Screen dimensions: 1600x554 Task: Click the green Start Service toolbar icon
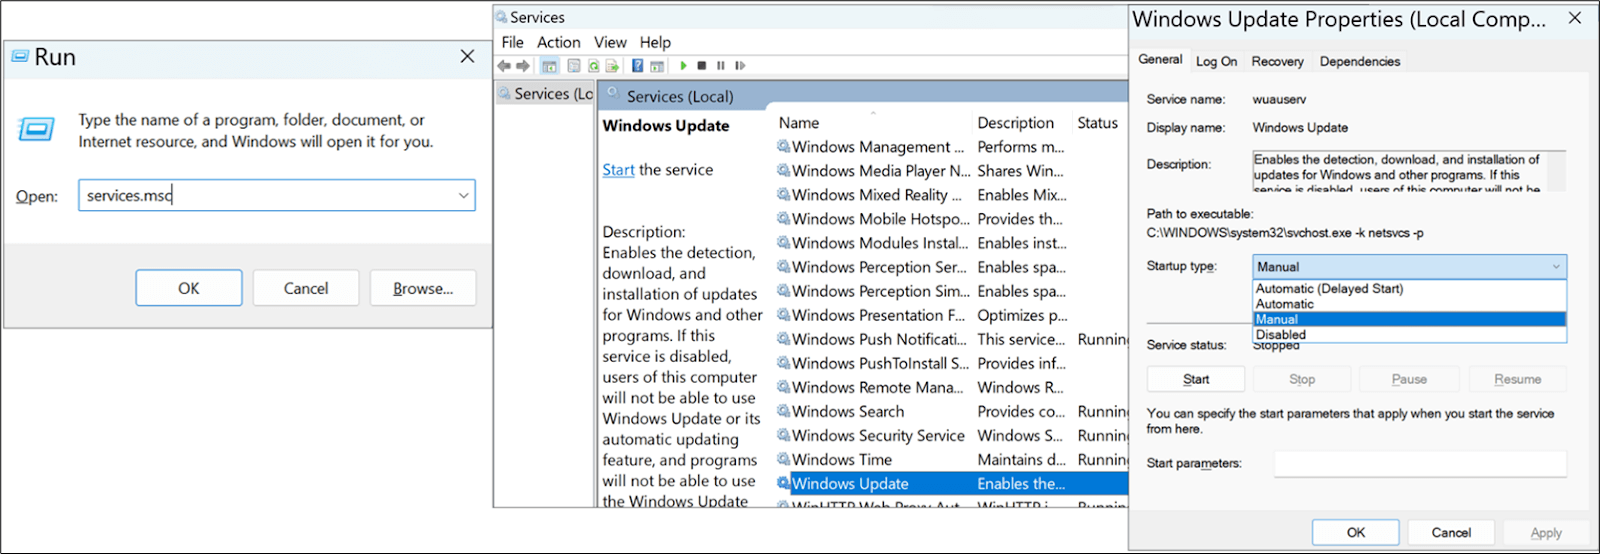(683, 66)
